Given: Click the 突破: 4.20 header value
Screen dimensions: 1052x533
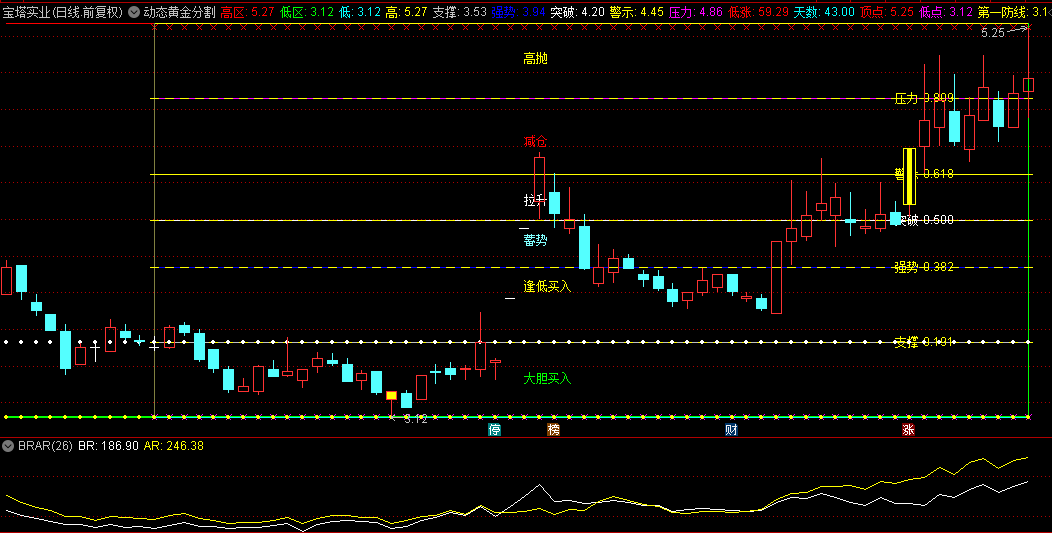Looking at the screenshot, I should pos(578,12).
